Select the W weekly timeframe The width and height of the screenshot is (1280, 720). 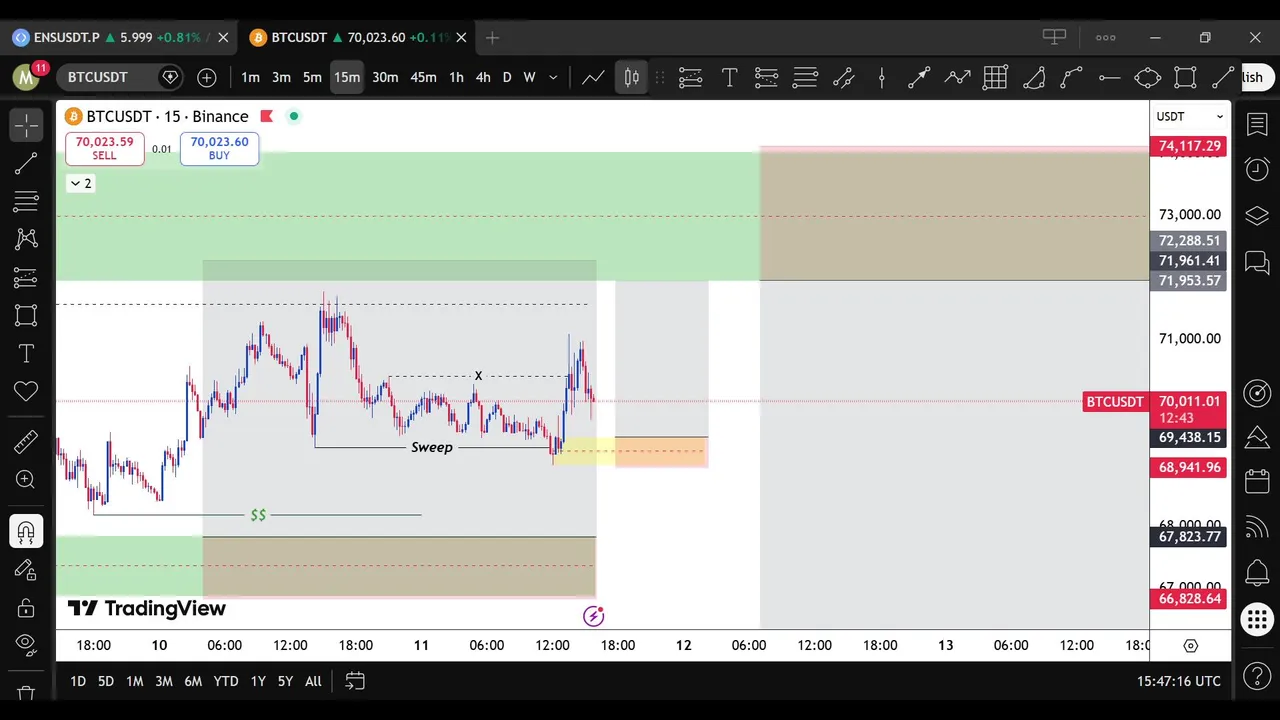click(x=529, y=77)
